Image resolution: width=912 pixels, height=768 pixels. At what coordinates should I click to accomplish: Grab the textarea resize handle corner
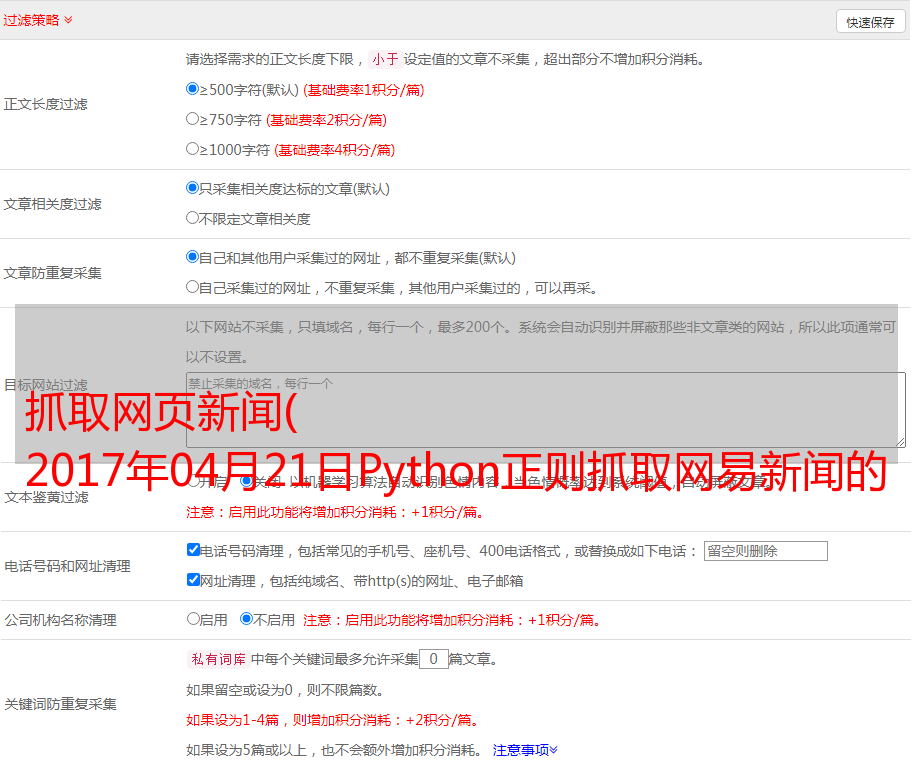[x=900, y=442]
